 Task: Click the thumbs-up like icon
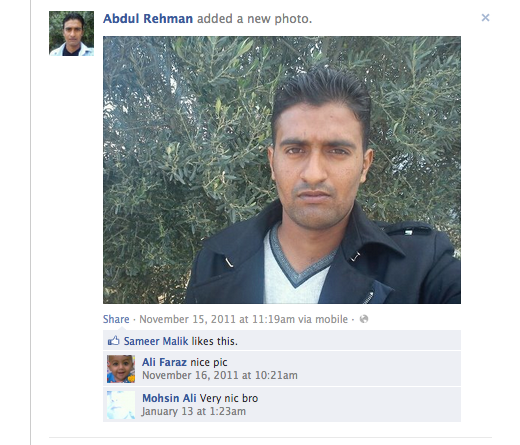(x=114, y=341)
